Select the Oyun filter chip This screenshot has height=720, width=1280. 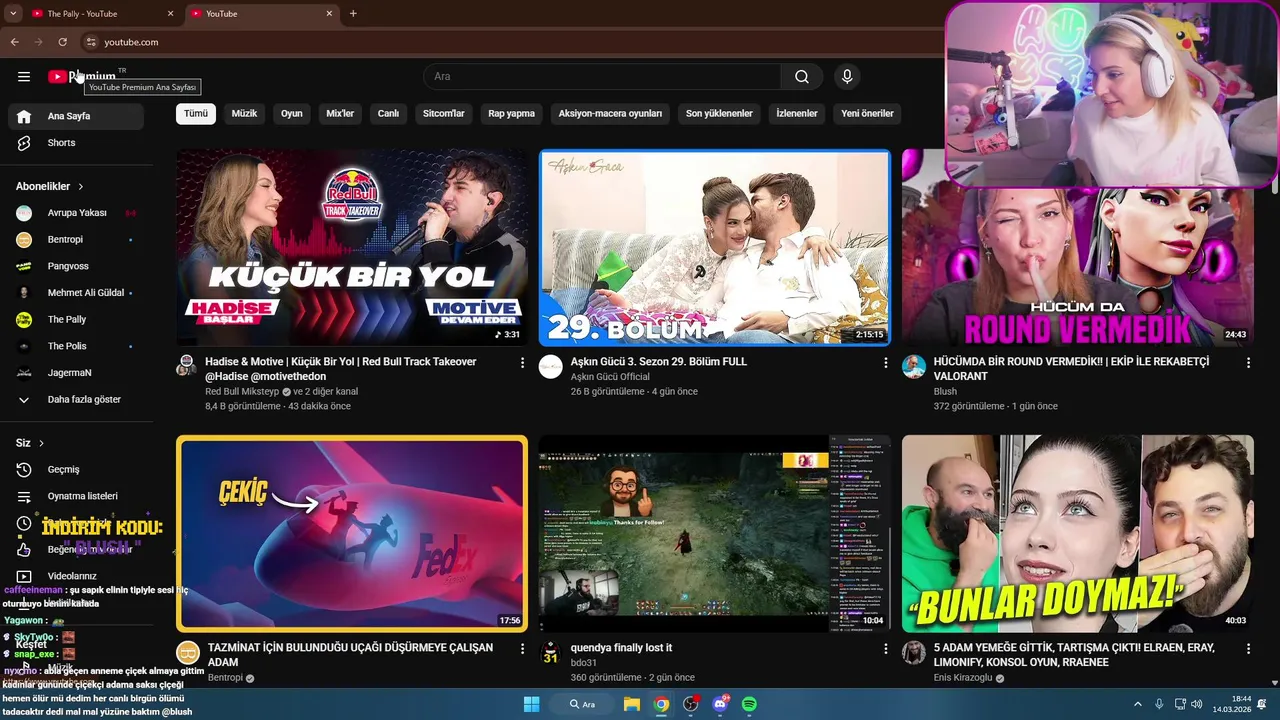click(292, 114)
